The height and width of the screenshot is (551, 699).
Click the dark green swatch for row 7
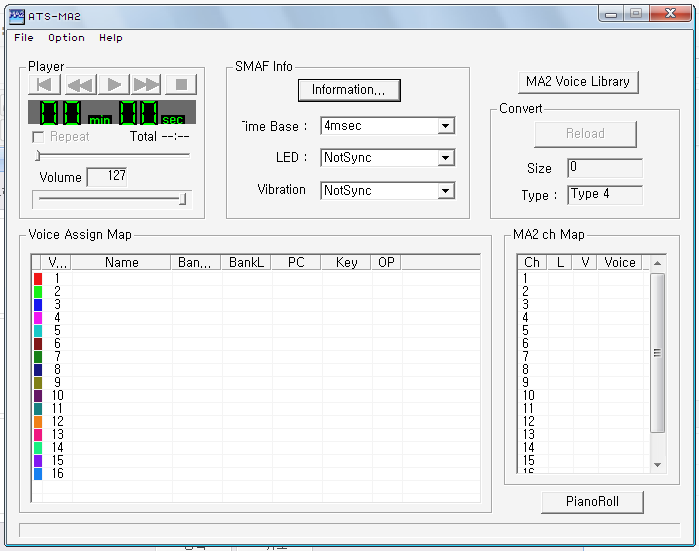[38, 357]
